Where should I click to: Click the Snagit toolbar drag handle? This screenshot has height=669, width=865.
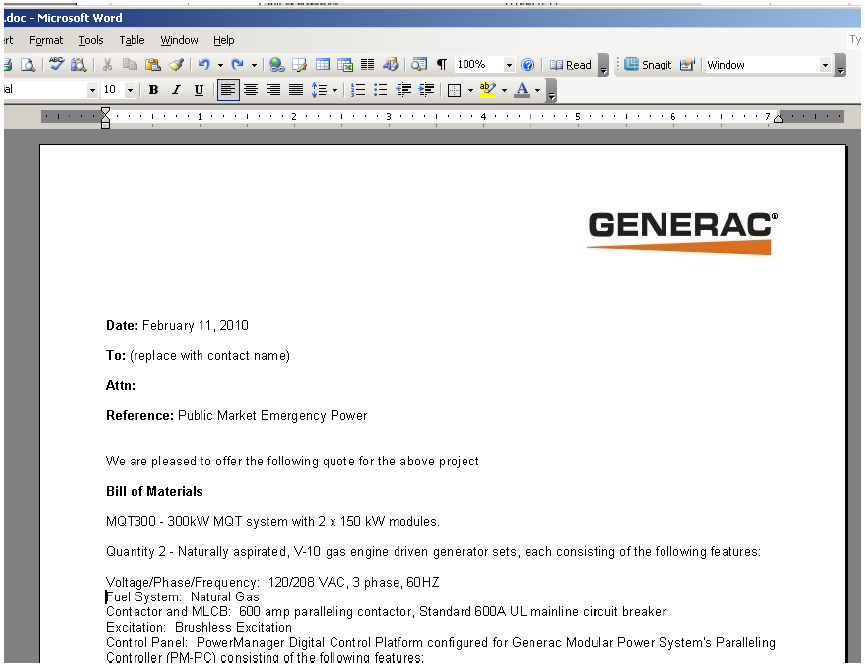[x=618, y=65]
